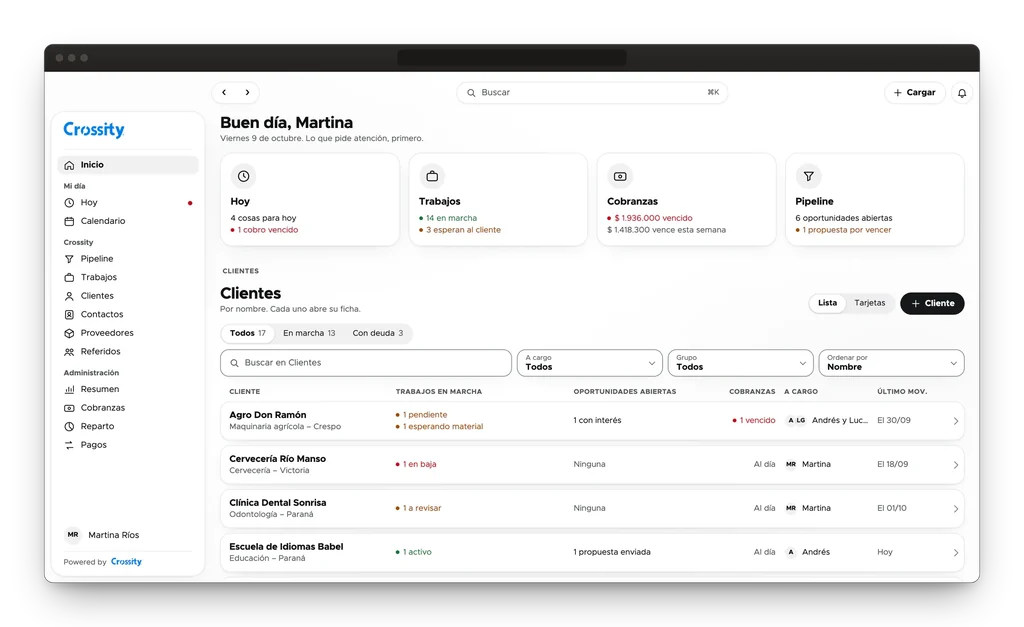Select the Todos 17 tab

(248, 333)
